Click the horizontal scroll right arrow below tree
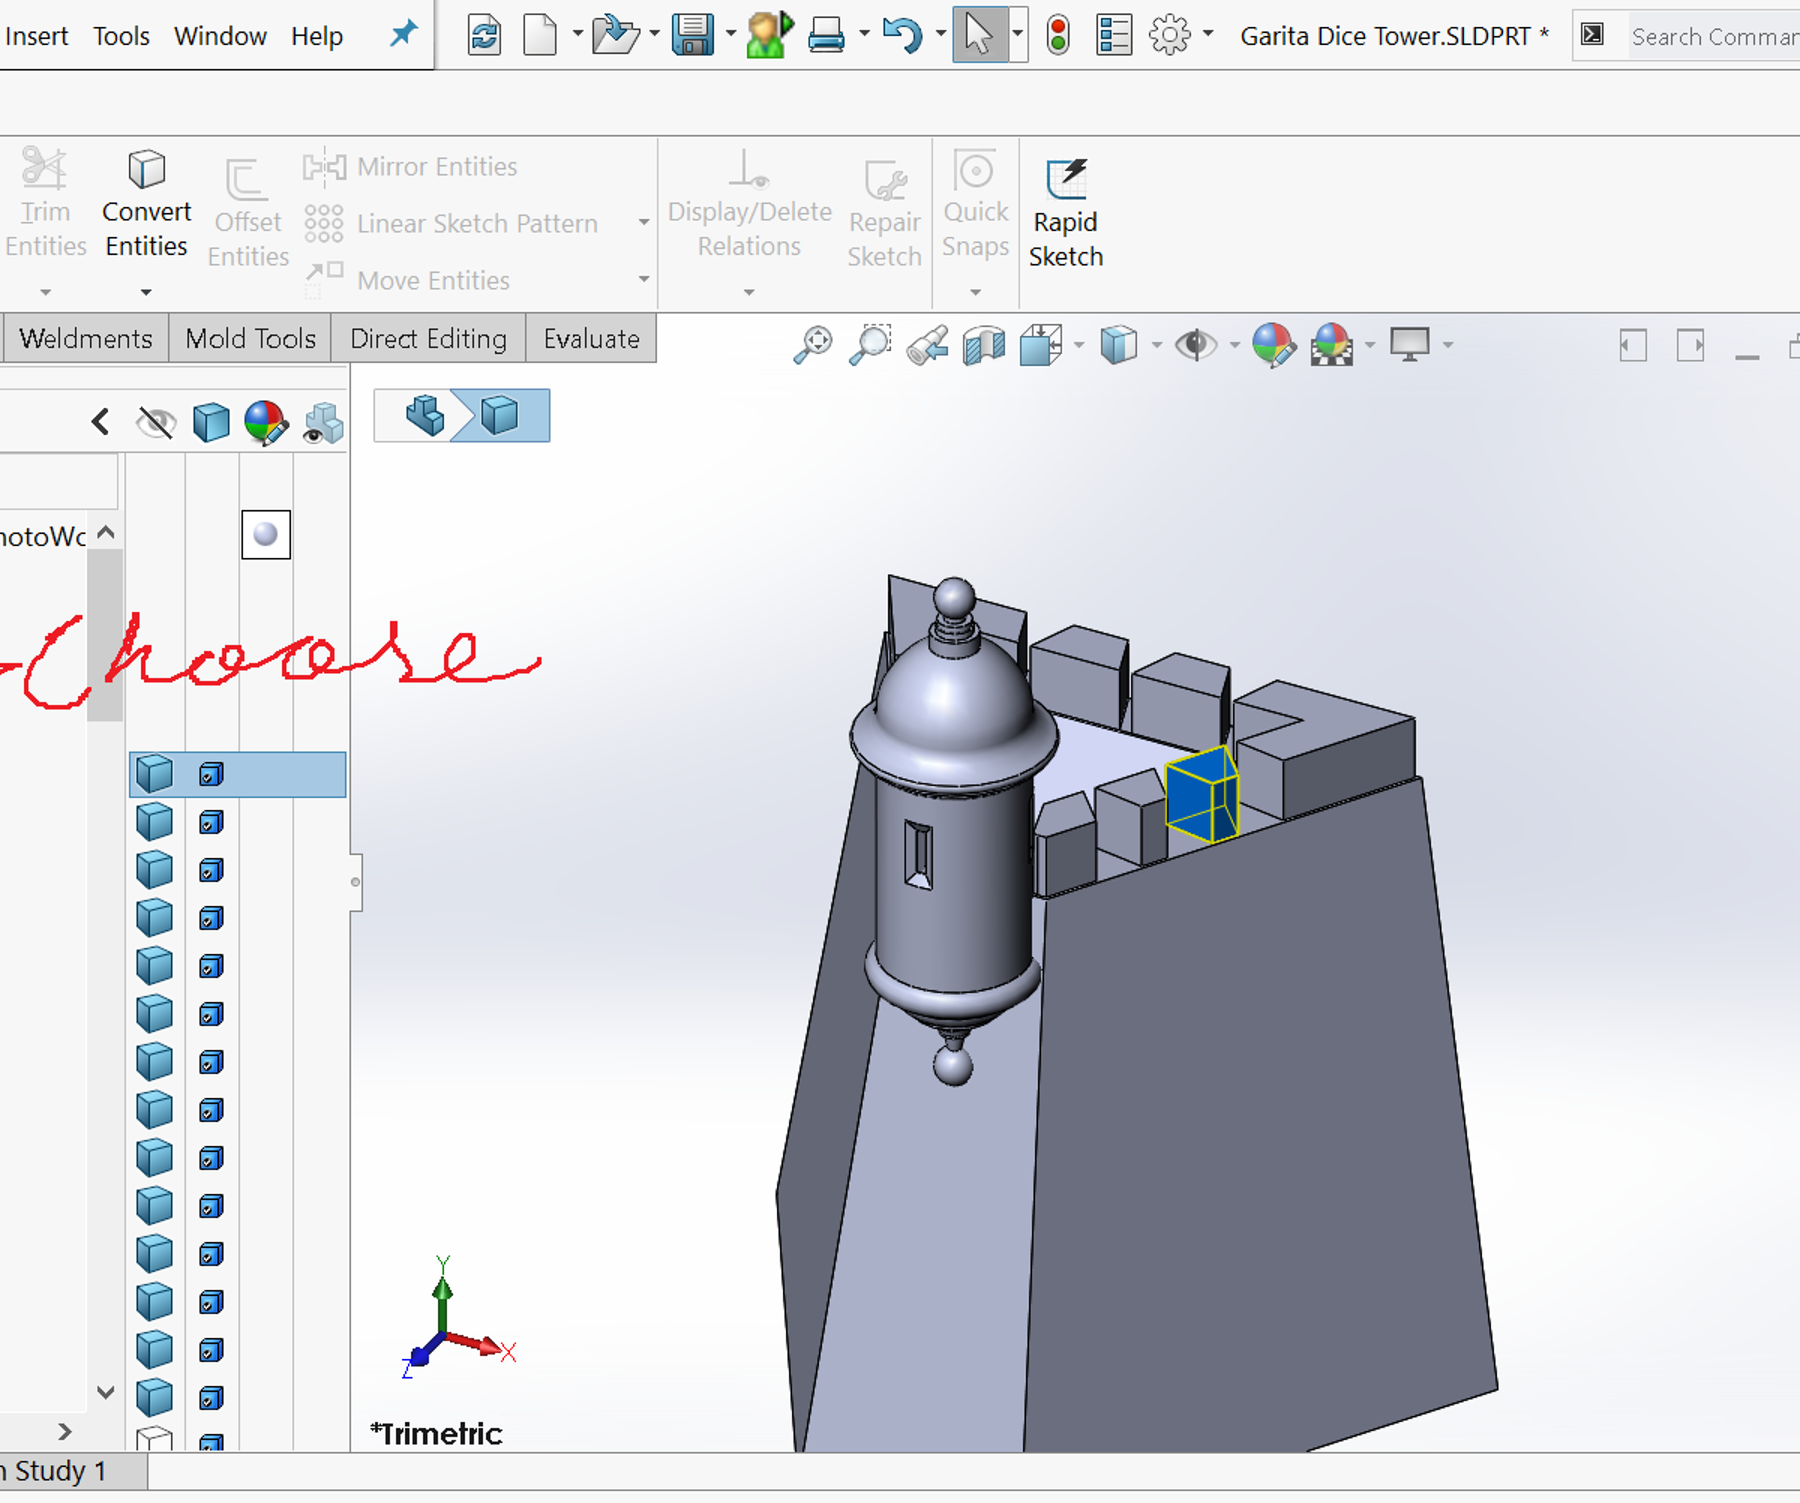Viewport: 1800px width, 1503px height. 65,1432
